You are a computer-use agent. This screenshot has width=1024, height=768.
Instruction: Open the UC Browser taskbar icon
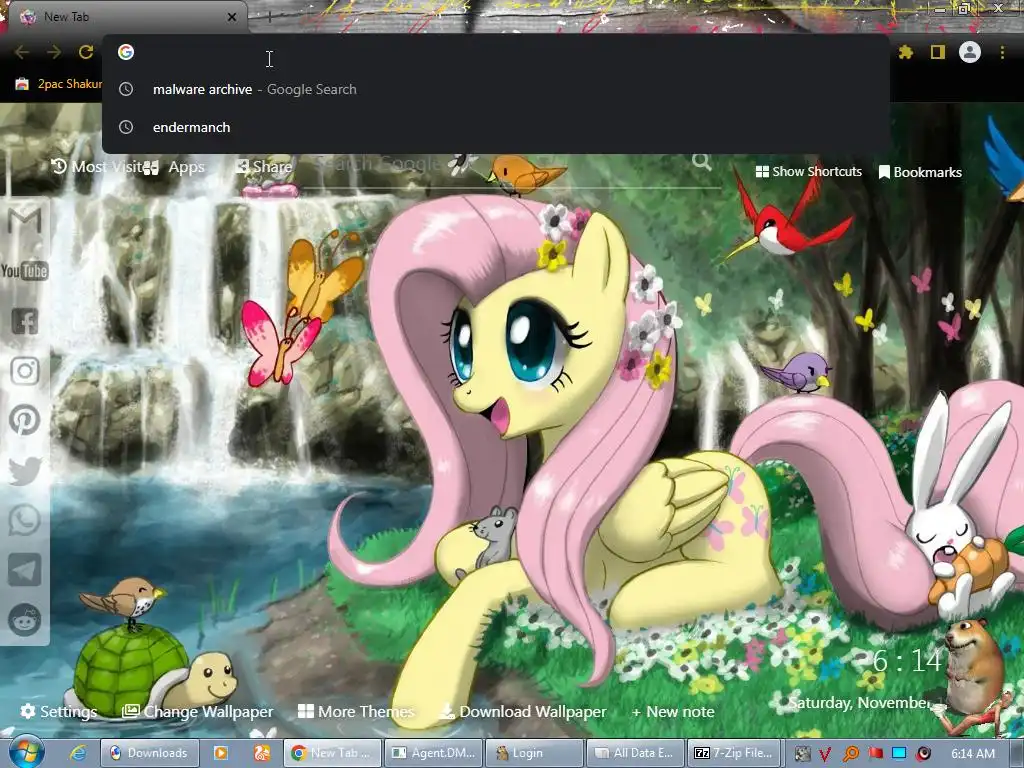[x=262, y=753]
